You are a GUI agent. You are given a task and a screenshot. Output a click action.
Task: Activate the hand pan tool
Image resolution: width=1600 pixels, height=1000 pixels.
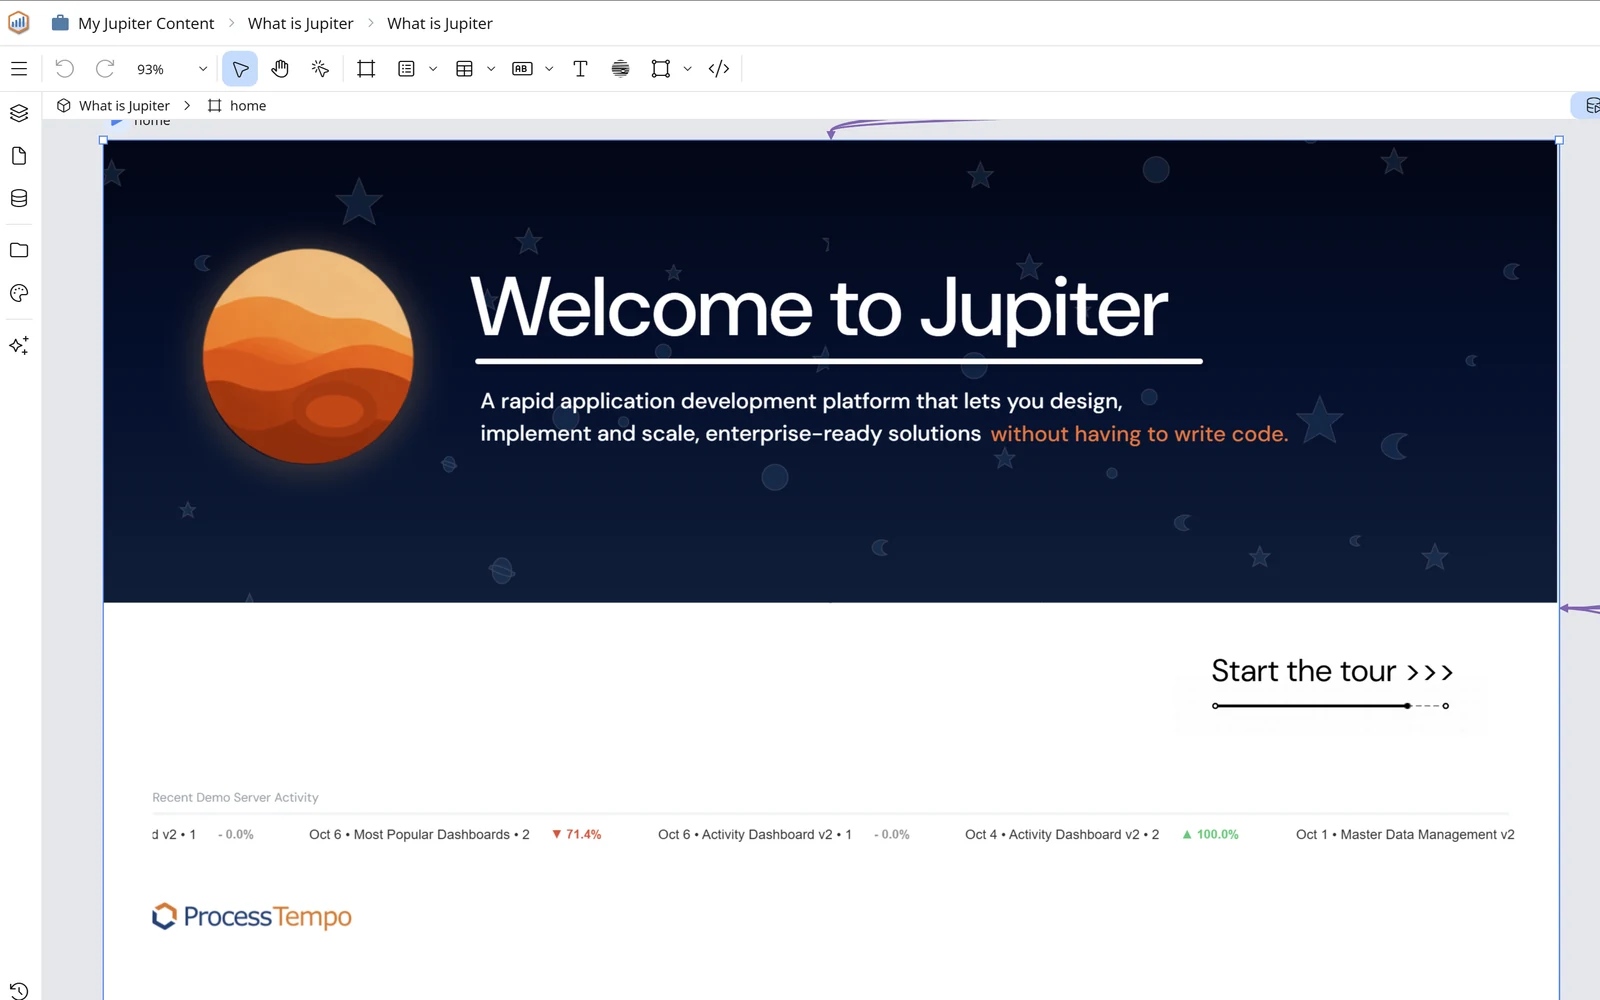280,69
